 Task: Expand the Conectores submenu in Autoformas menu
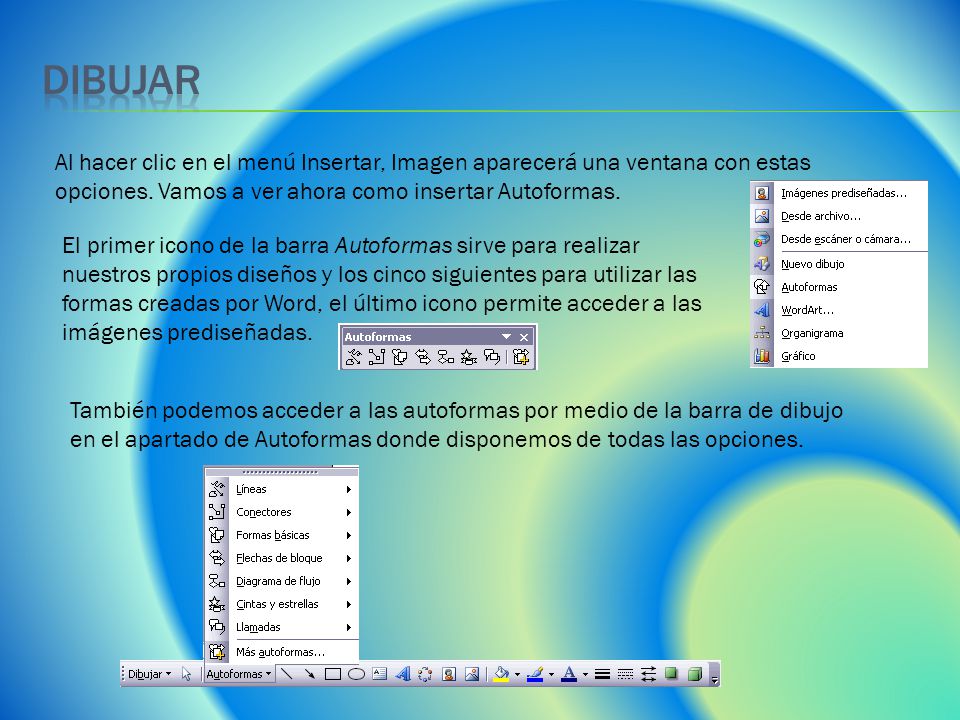(282, 512)
